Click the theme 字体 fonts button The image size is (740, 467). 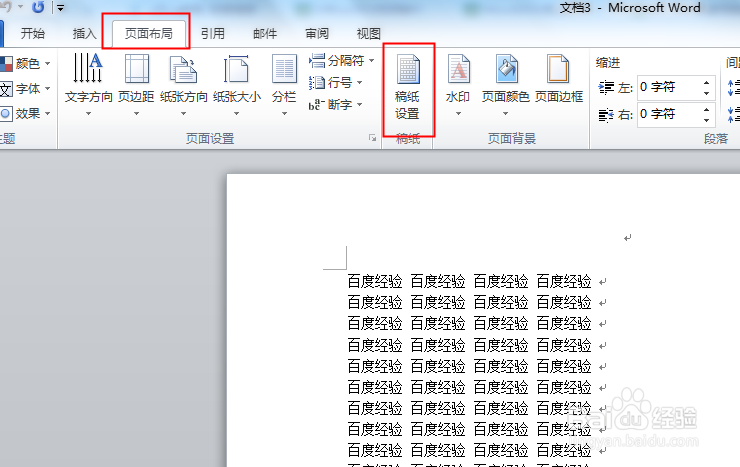point(25,89)
